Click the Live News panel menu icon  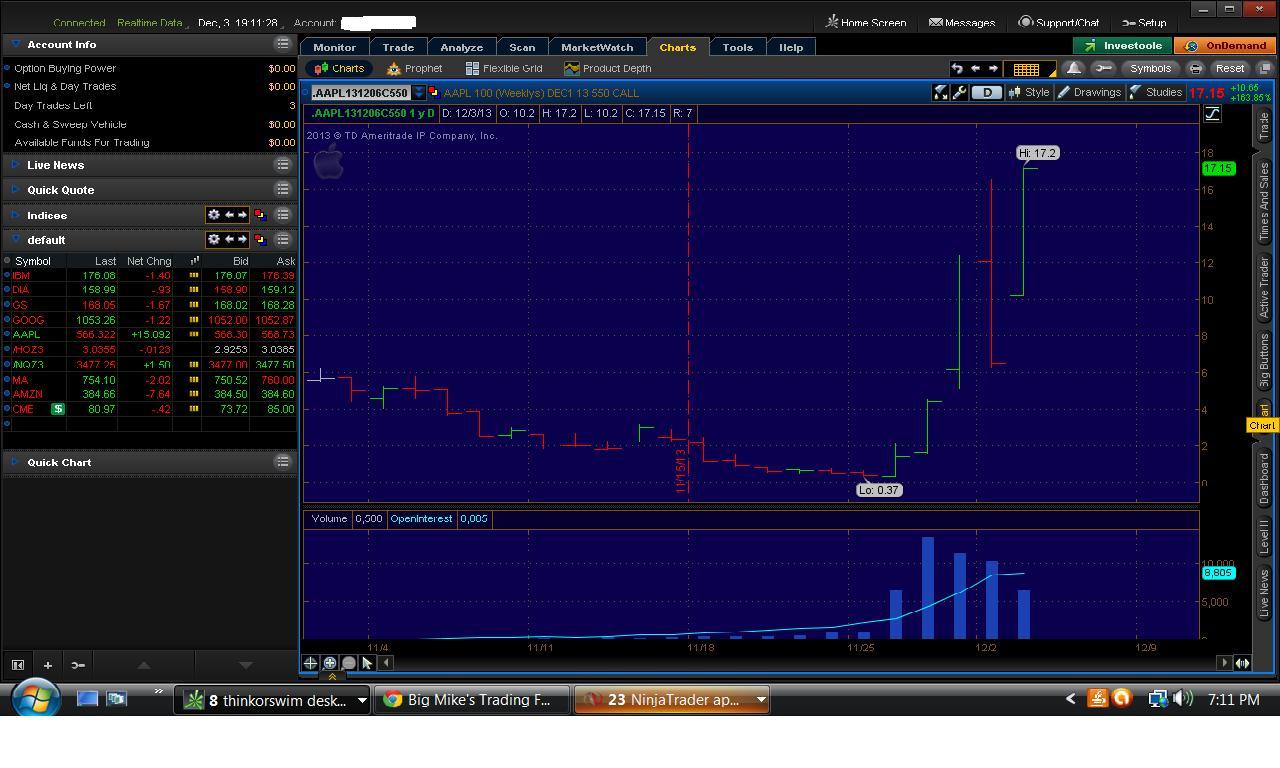pos(283,165)
